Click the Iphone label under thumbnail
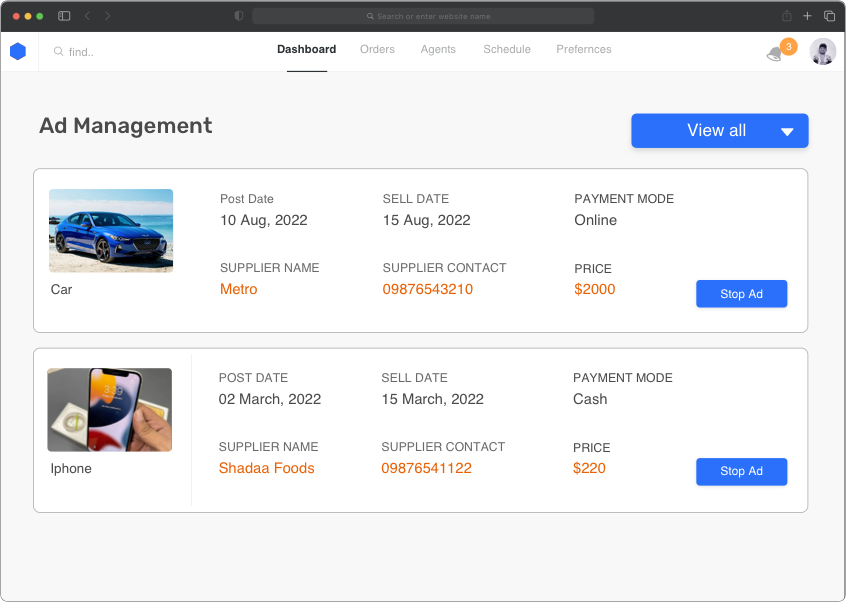Image resolution: width=846 pixels, height=602 pixels. (71, 469)
